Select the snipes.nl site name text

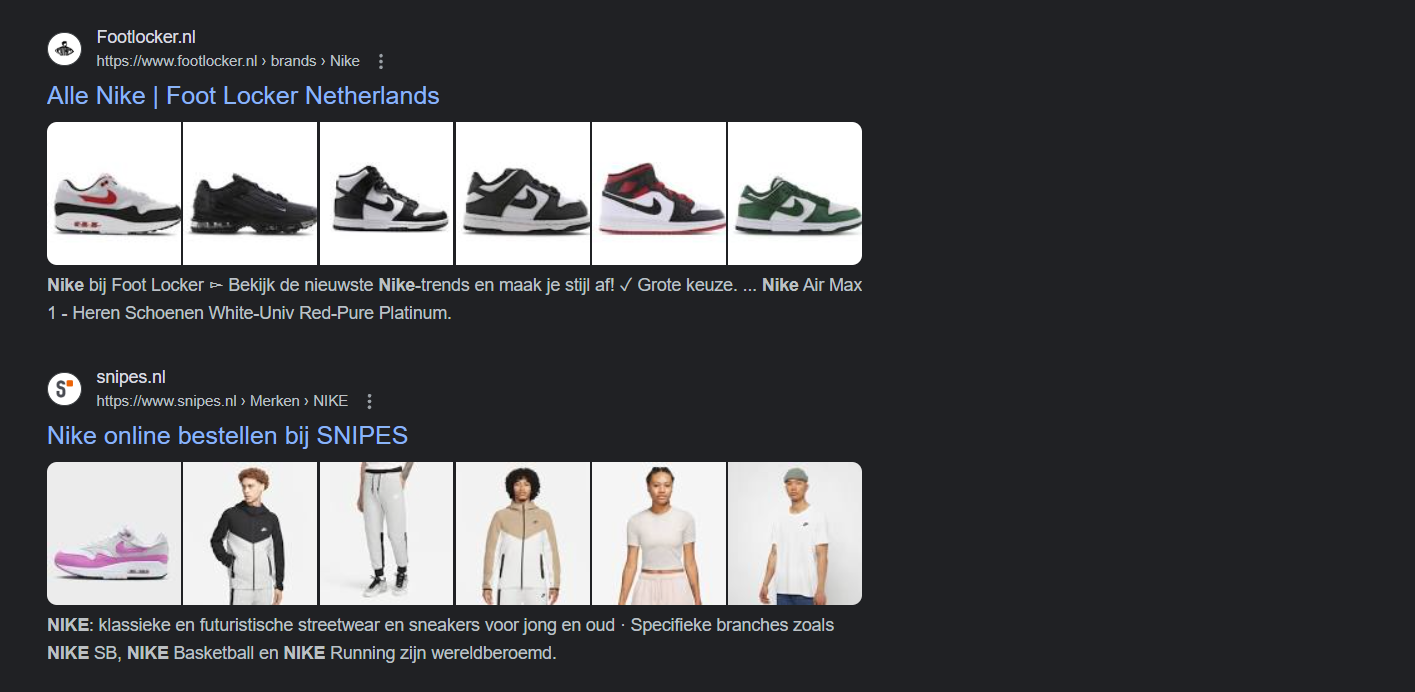131,377
